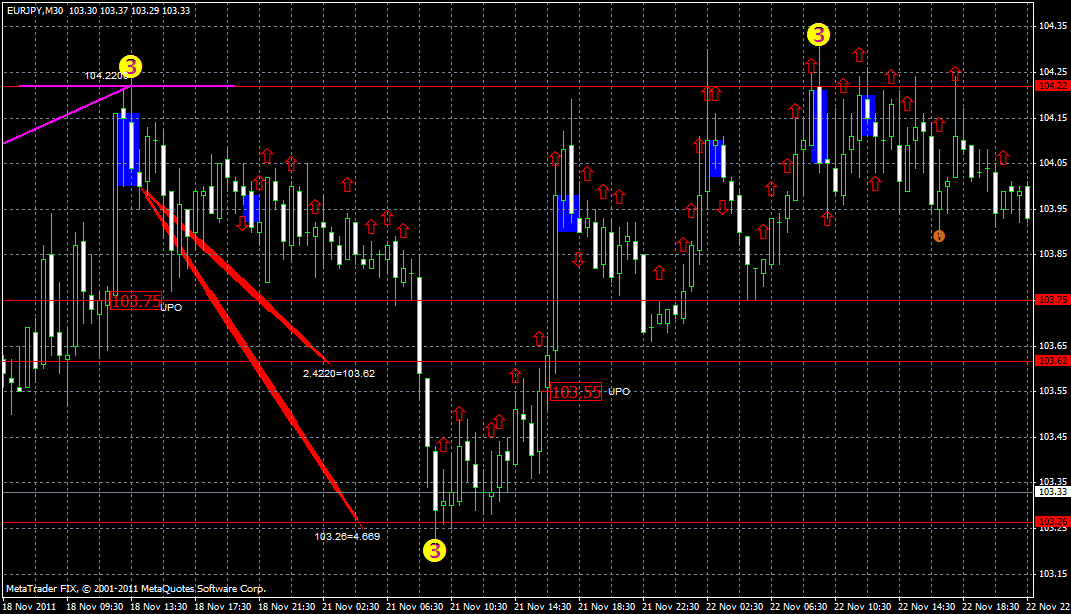Screen dimensions: 1071x614
Task: Click the "104.2200" label near the magenta trendline
Action: [x=108, y=74]
